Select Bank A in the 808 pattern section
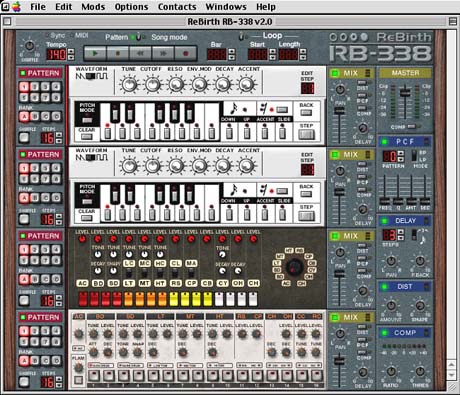The height and width of the screenshot is (395, 460). [x=24, y=279]
